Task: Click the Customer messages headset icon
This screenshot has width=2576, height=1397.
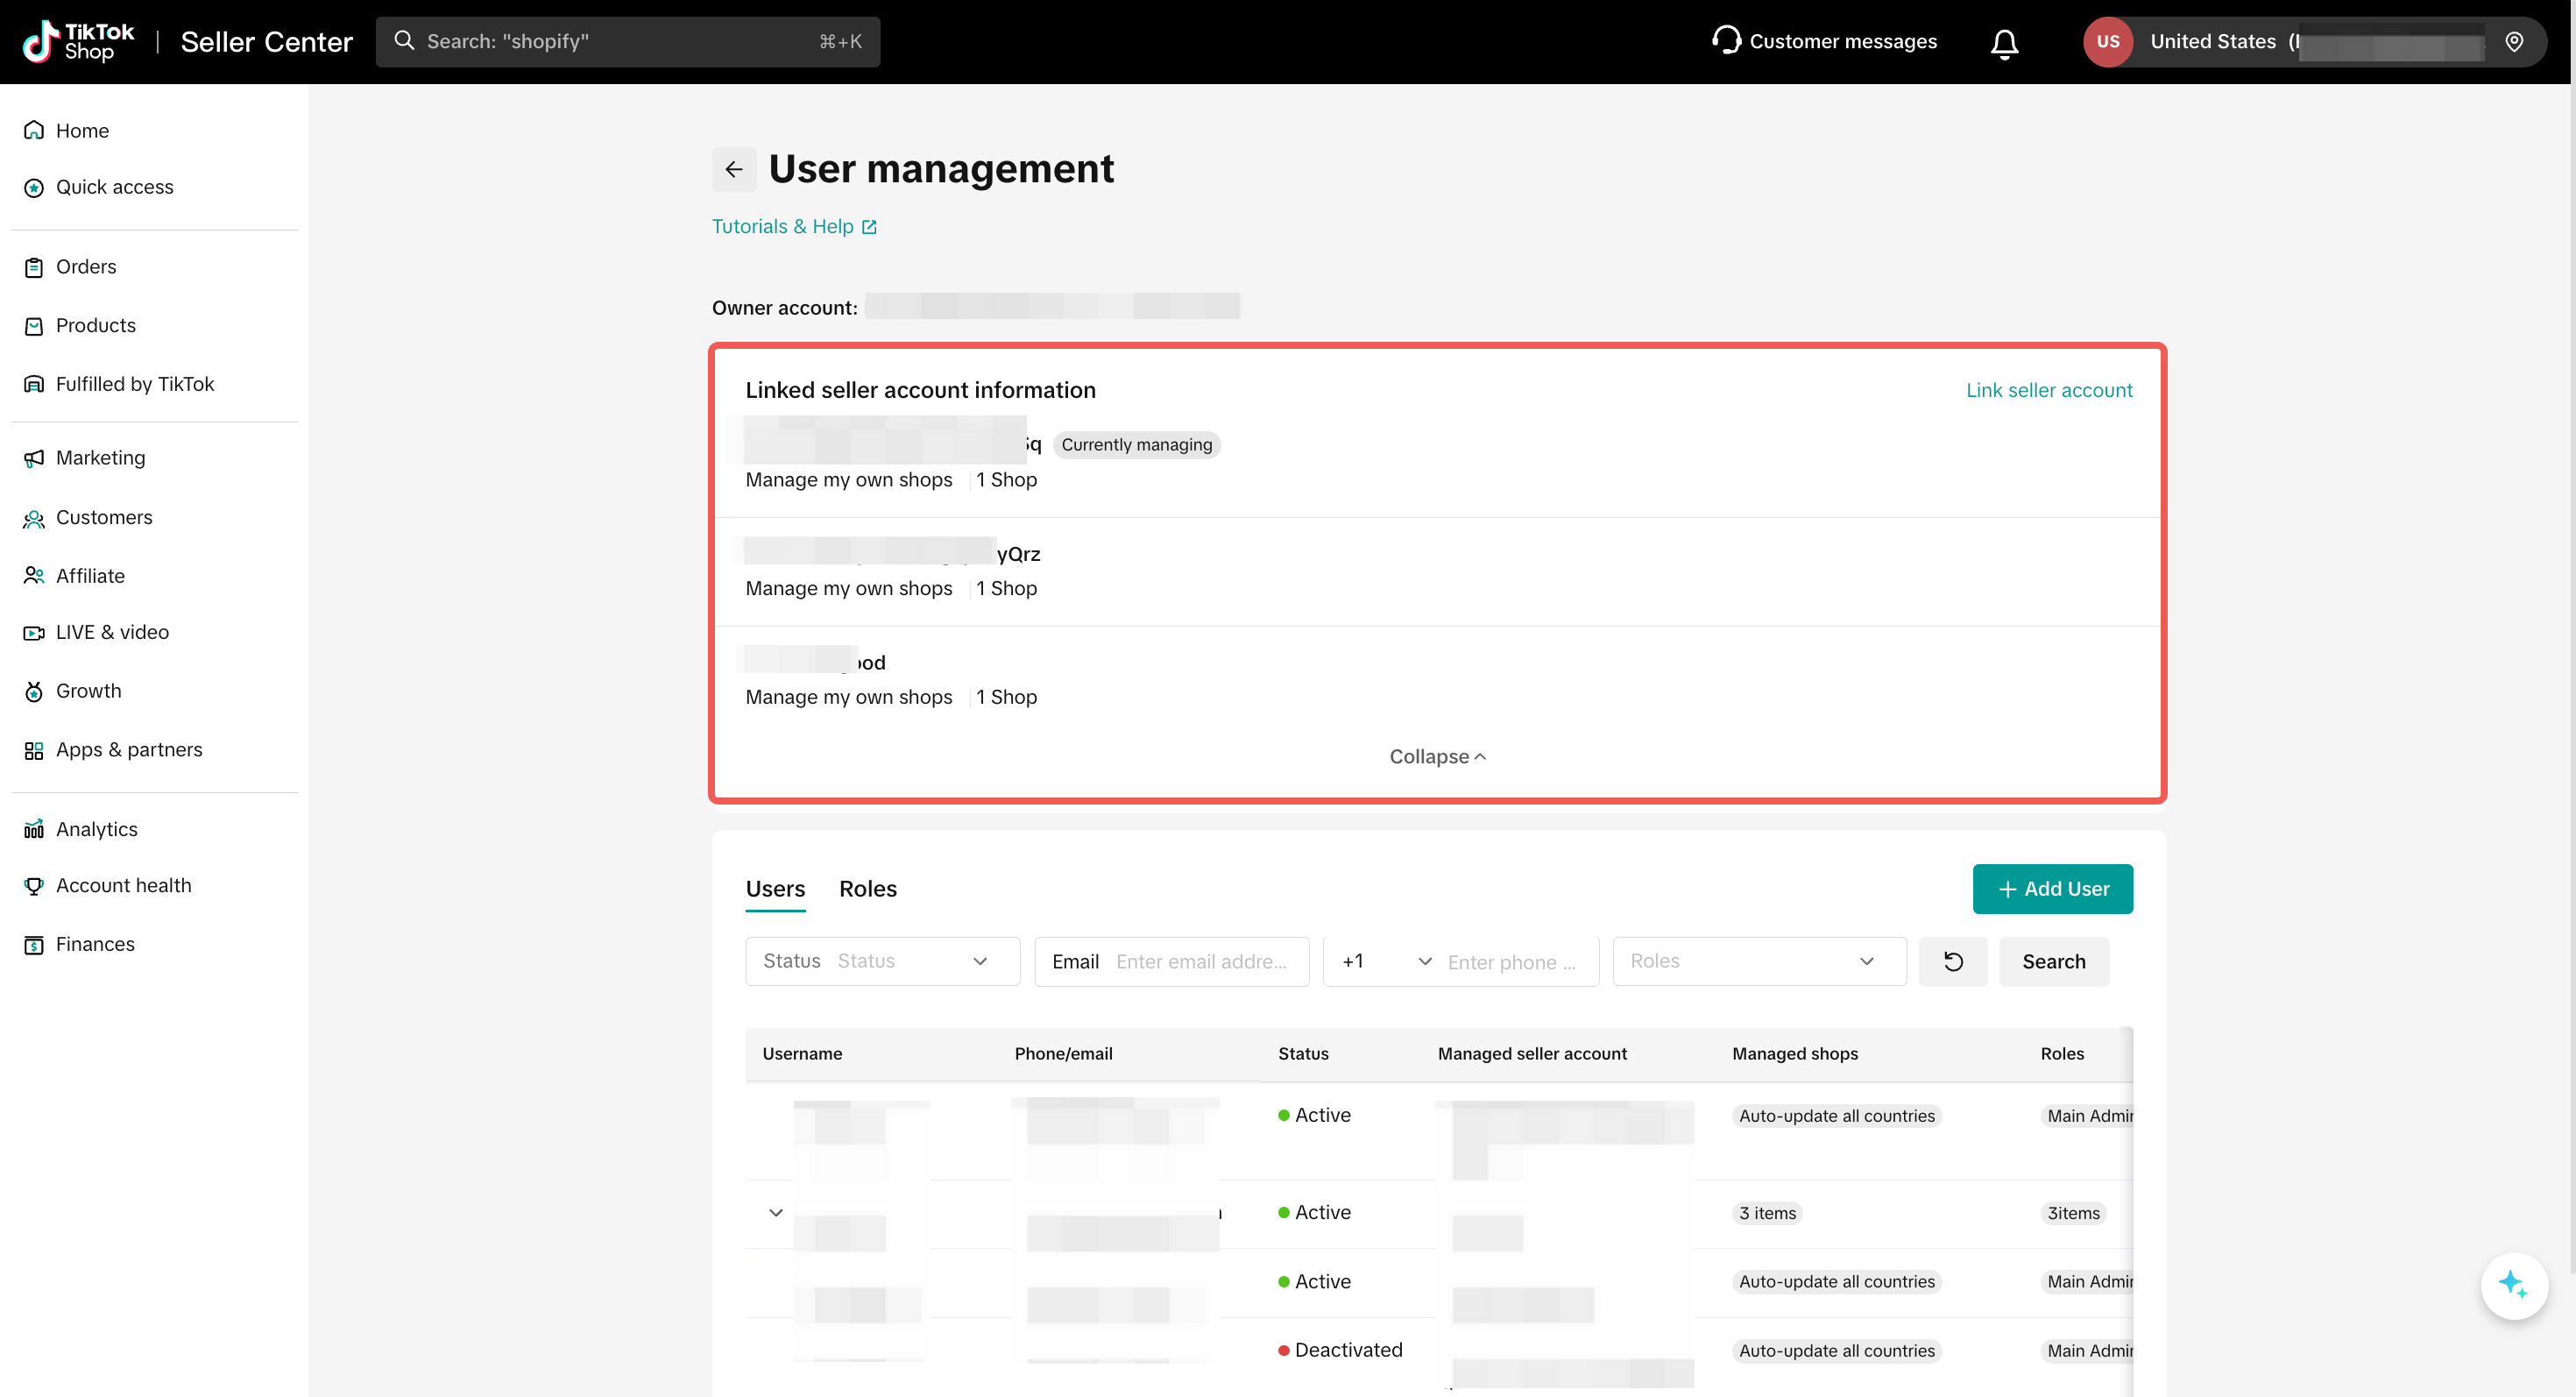Action: click(x=1726, y=40)
